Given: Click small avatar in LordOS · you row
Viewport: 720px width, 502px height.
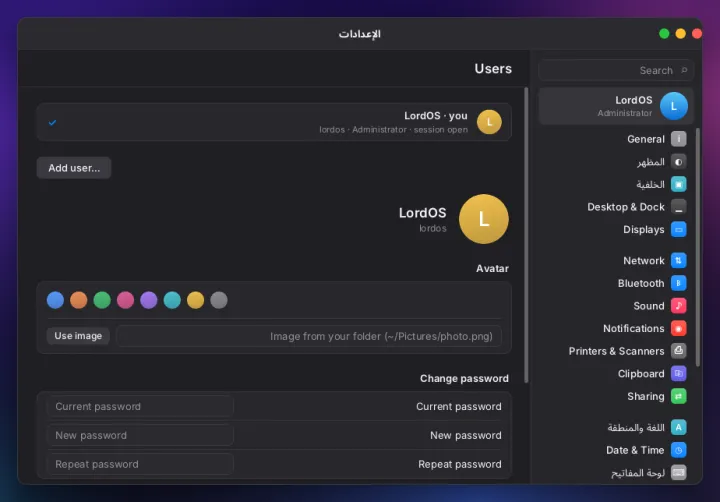Looking at the screenshot, I should [x=489, y=122].
